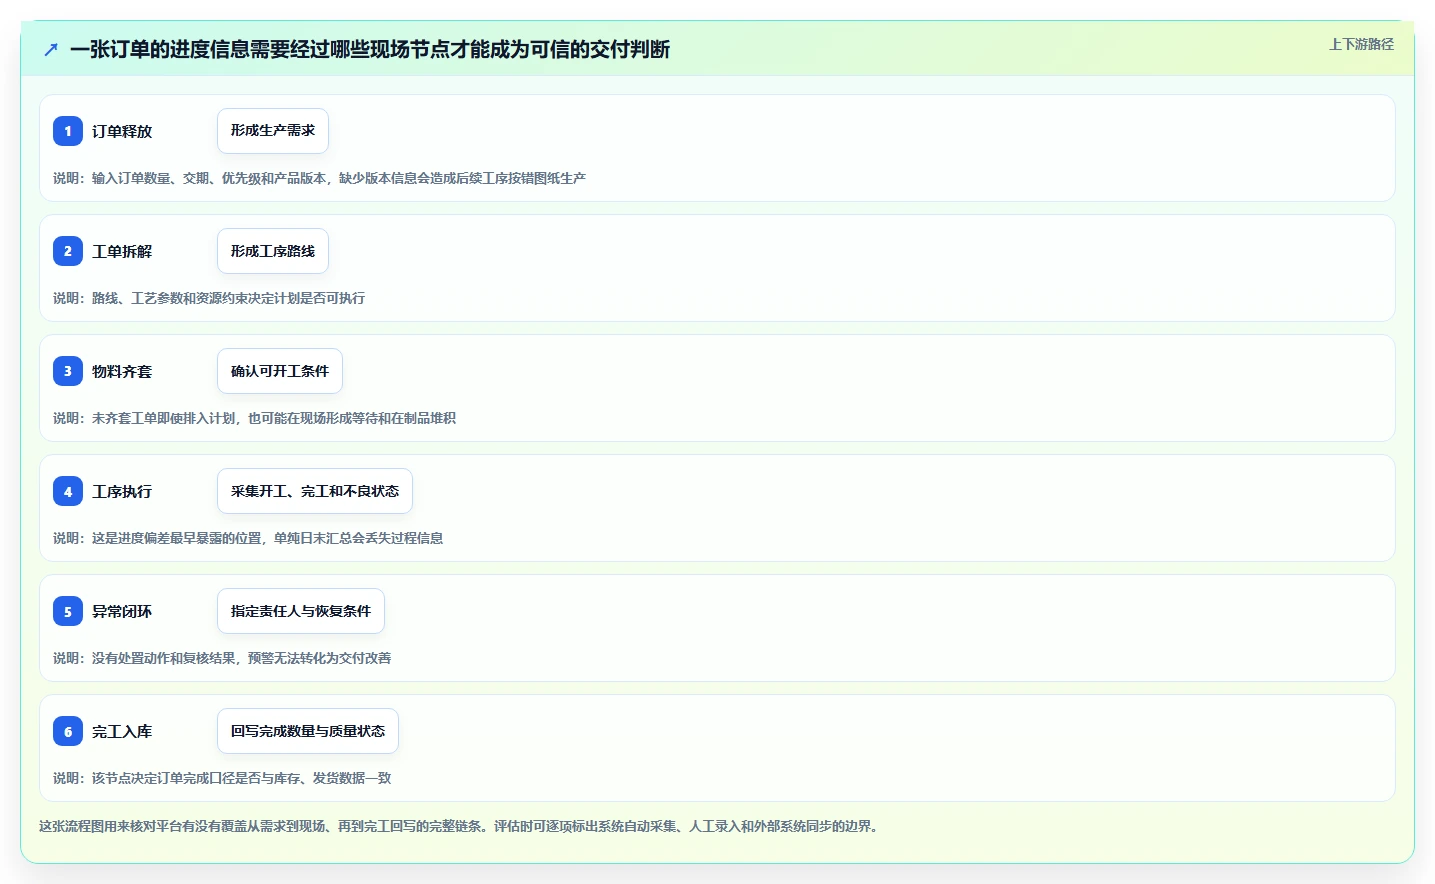Click the description starting 路线、工艺参数和资源约束
The height and width of the screenshot is (884, 1435).
209,298
